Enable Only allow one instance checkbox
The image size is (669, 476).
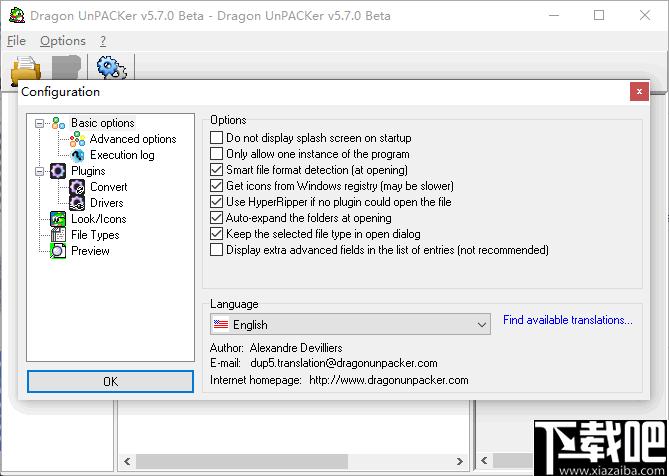pos(217,154)
